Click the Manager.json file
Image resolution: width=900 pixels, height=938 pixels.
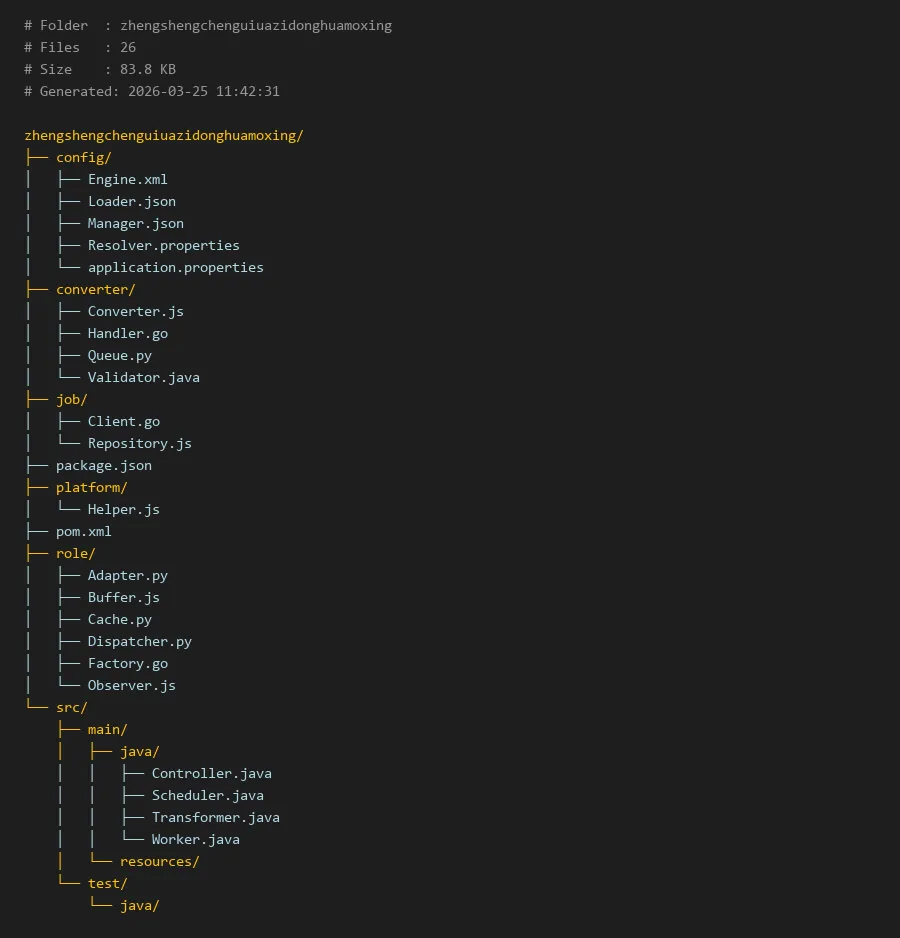point(135,223)
